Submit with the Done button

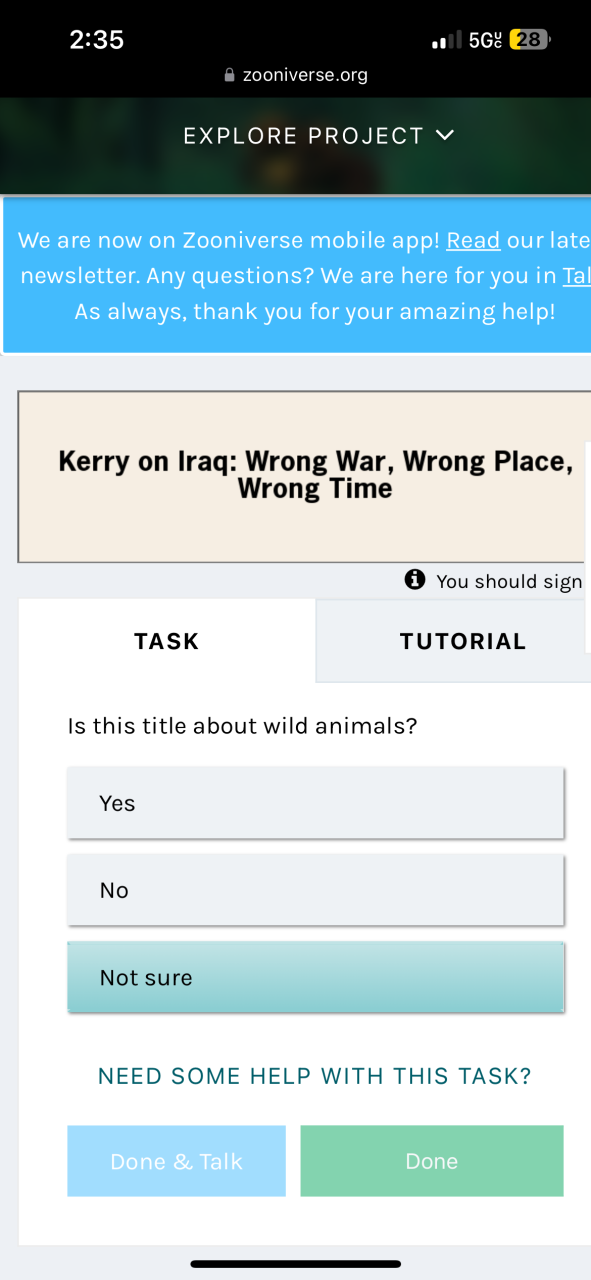click(x=432, y=1161)
